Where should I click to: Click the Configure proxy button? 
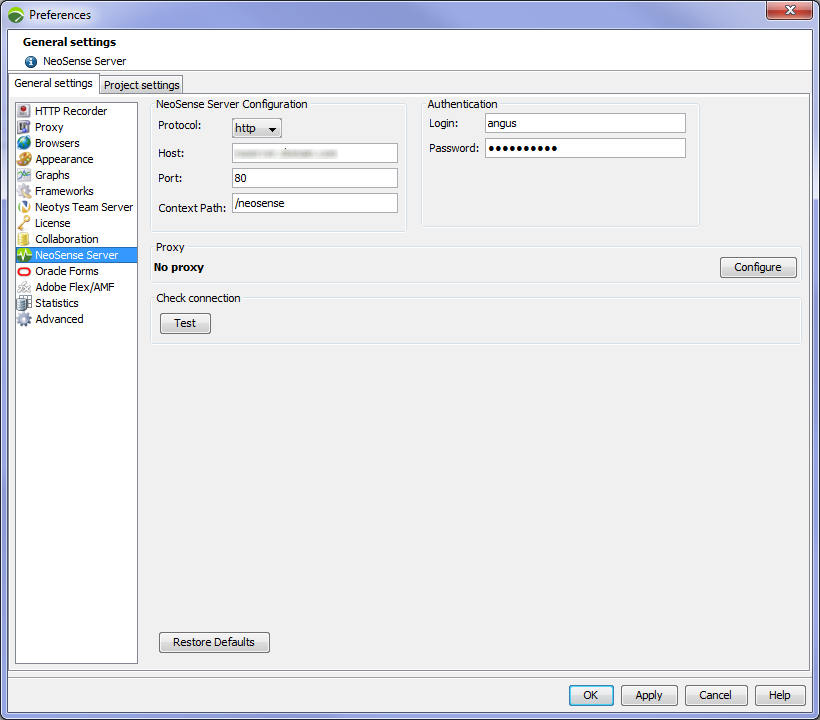(757, 268)
